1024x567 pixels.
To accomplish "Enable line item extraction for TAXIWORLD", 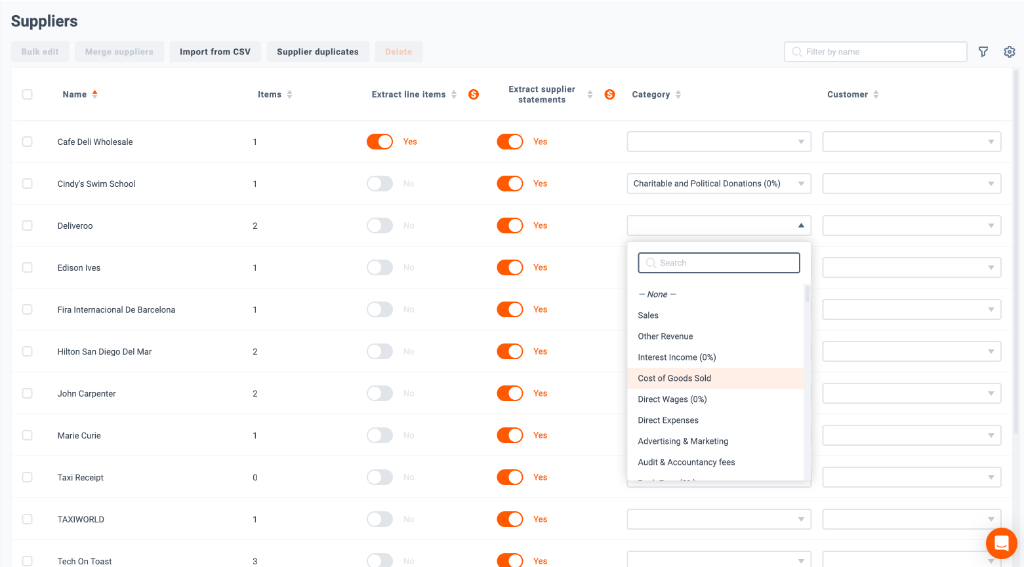I will pyautogui.click(x=379, y=519).
